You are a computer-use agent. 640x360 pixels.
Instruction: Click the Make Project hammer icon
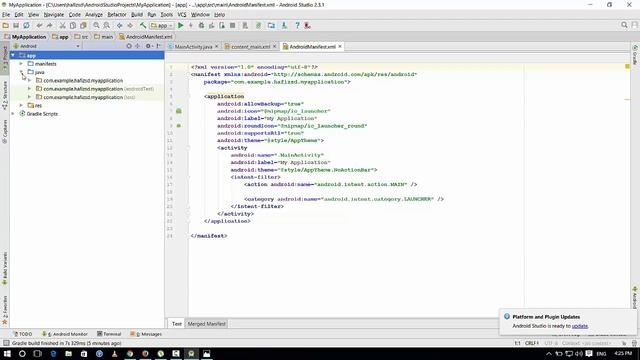tap(143, 25)
